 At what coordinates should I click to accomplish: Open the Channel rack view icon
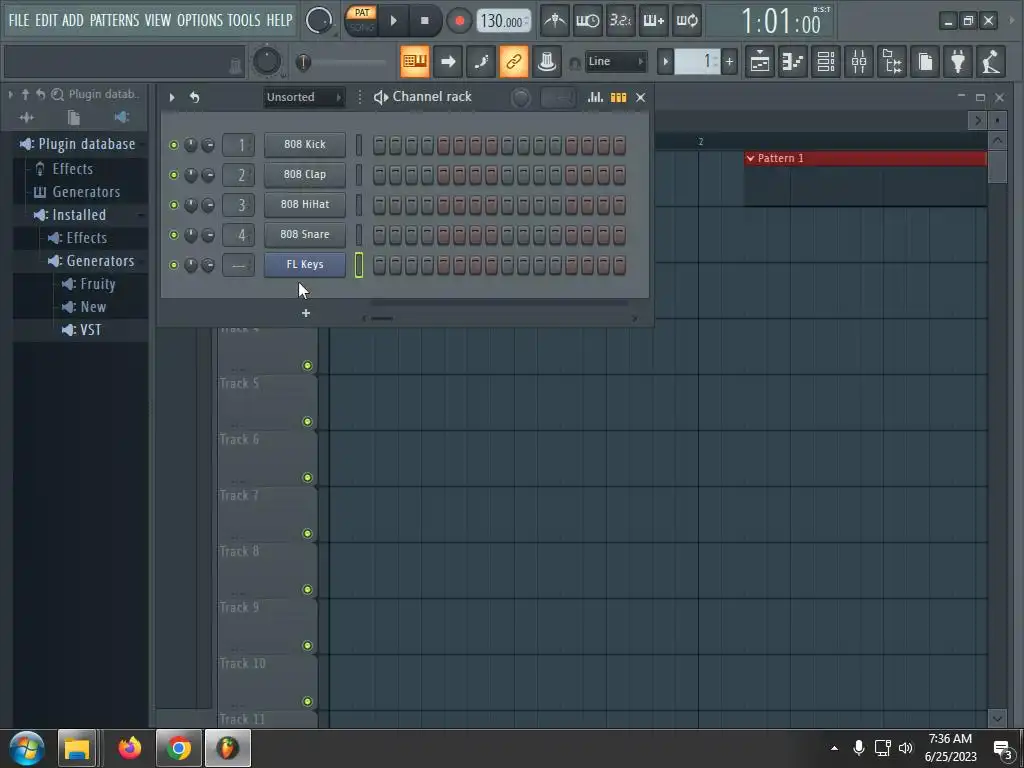[x=825, y=61]
